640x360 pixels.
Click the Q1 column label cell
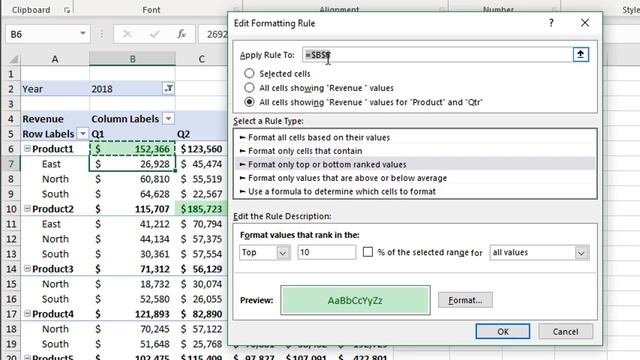pyautogui.click(x=132, y=134)
